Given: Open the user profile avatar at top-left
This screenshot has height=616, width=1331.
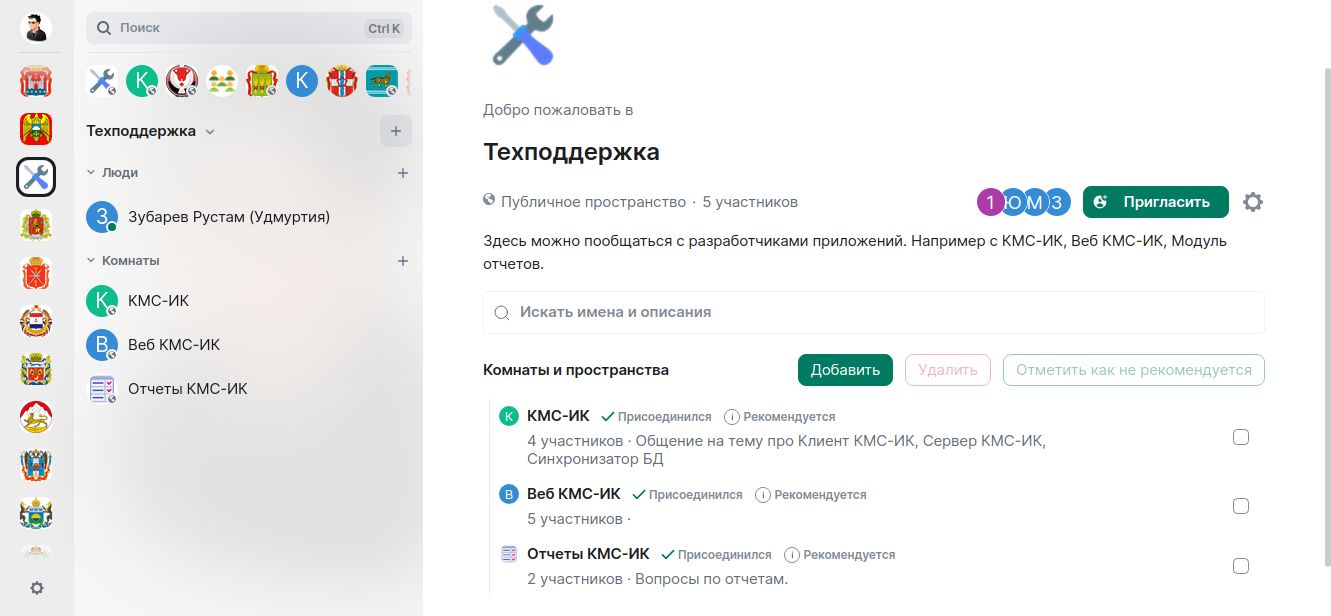Looking at the screenshot, I should pyautogui.click(x=37, y=28).
